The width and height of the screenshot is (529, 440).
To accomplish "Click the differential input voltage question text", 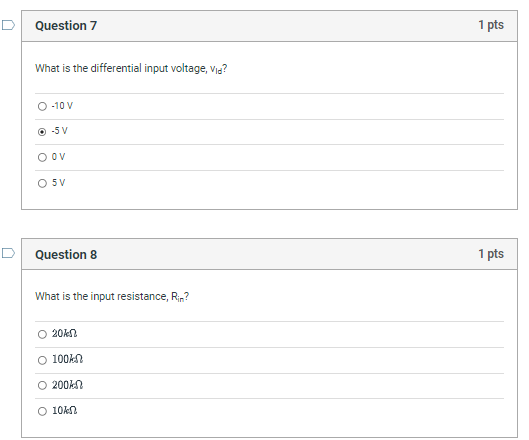I will [131, 68].
